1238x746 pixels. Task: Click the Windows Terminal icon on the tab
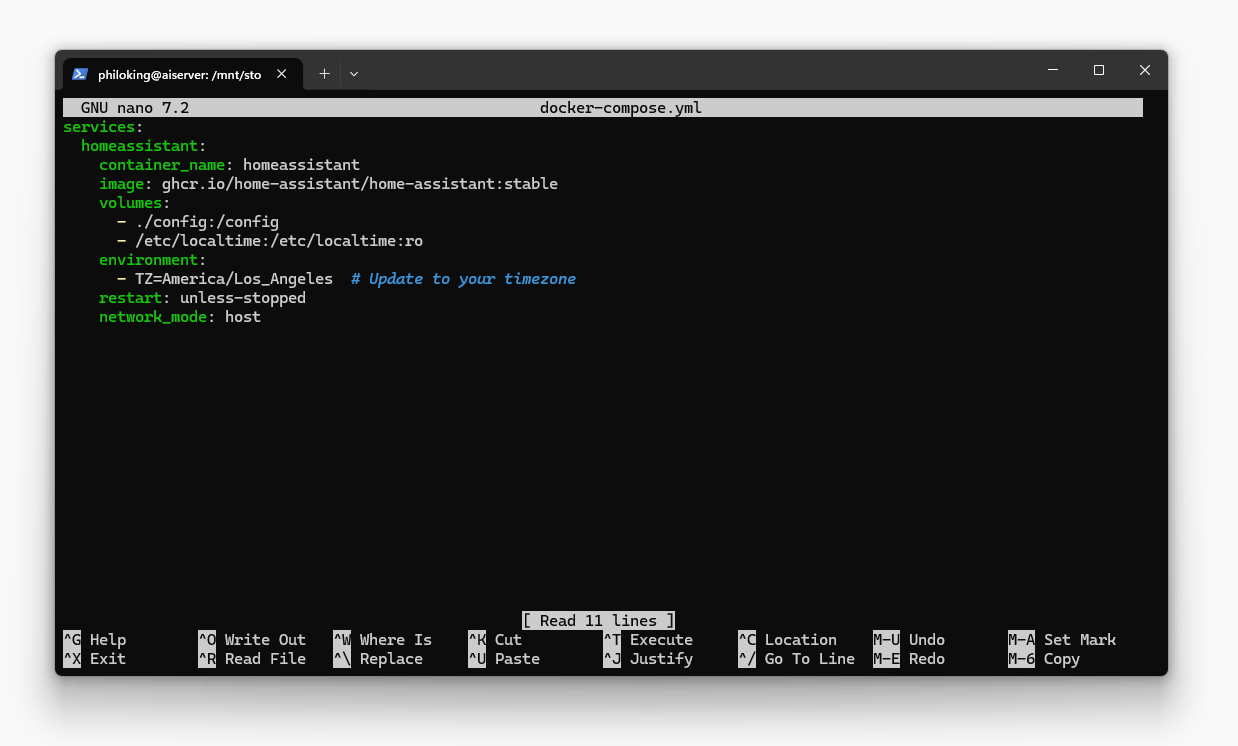pos(80,73)
